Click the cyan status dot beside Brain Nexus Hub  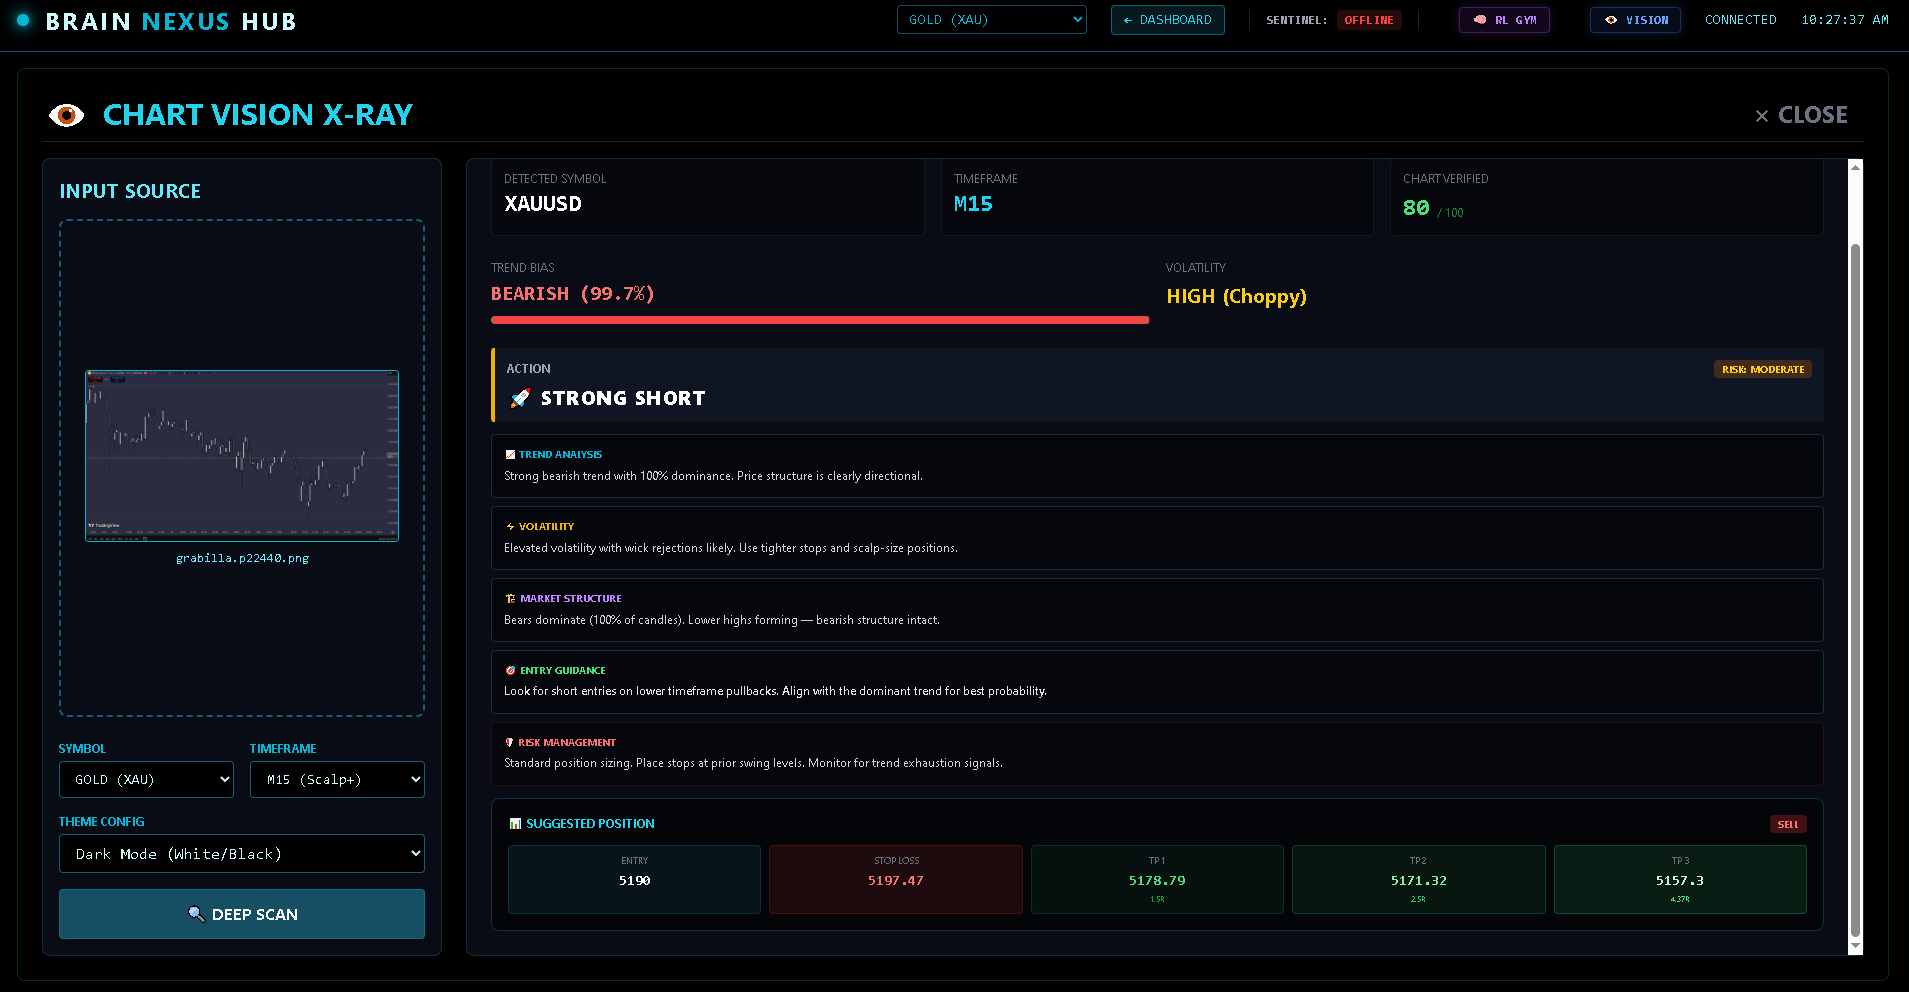(23, 20)
